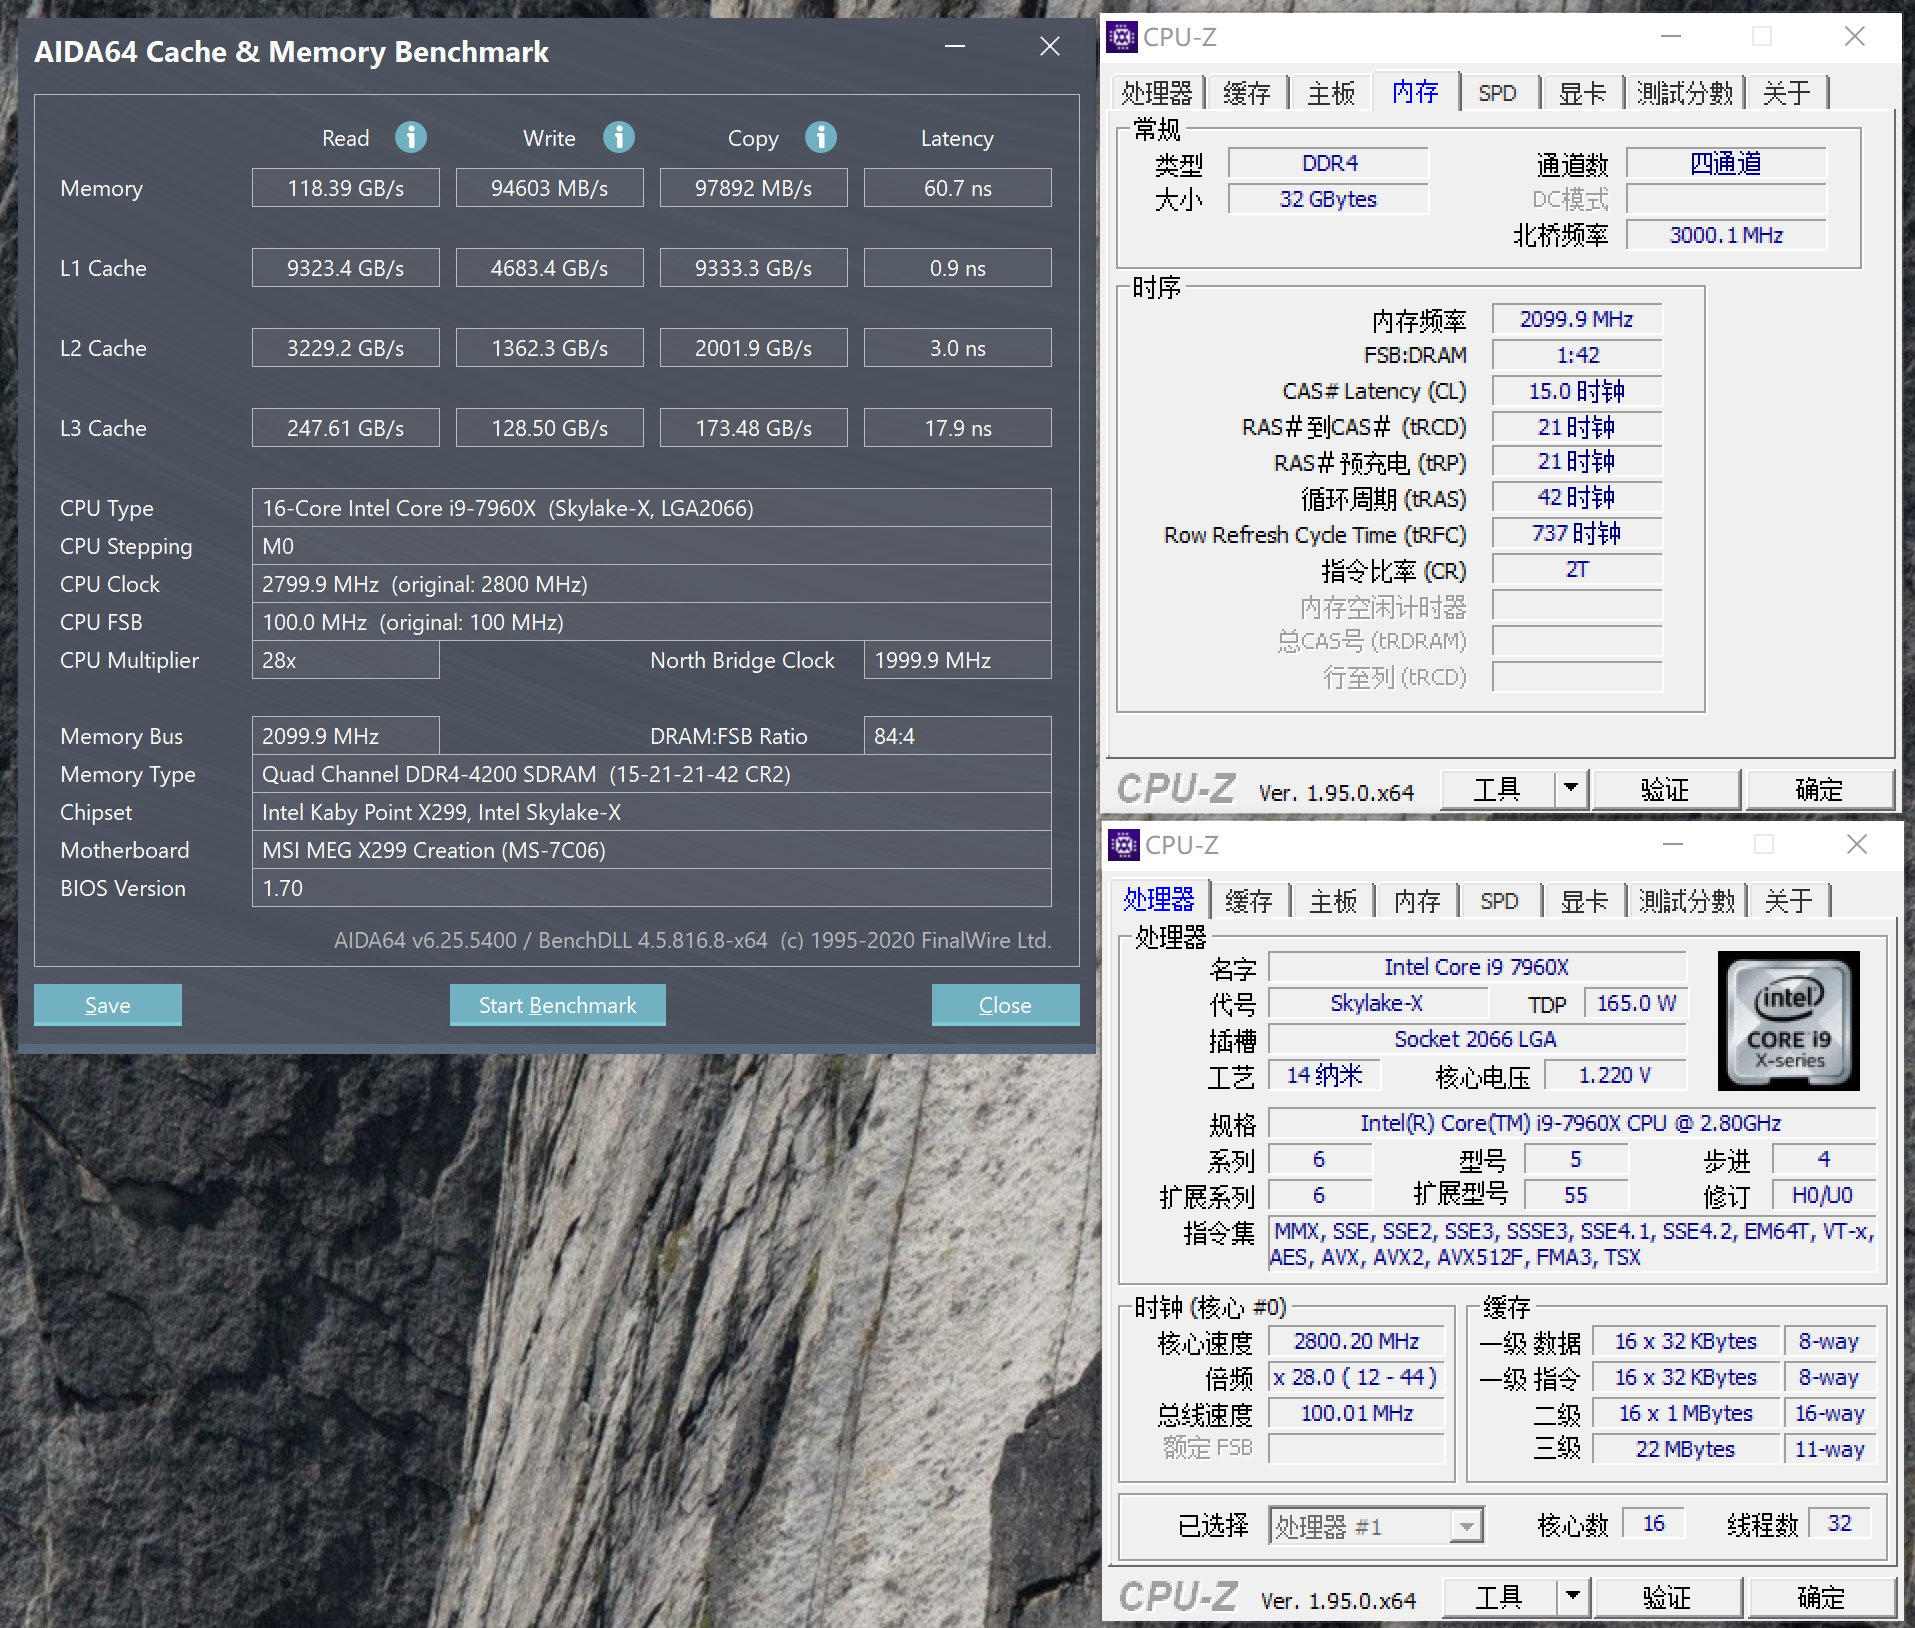Click the Write info icon in AIDA64
This screenshot has width=1915, height=1628.
pos(619,137)
